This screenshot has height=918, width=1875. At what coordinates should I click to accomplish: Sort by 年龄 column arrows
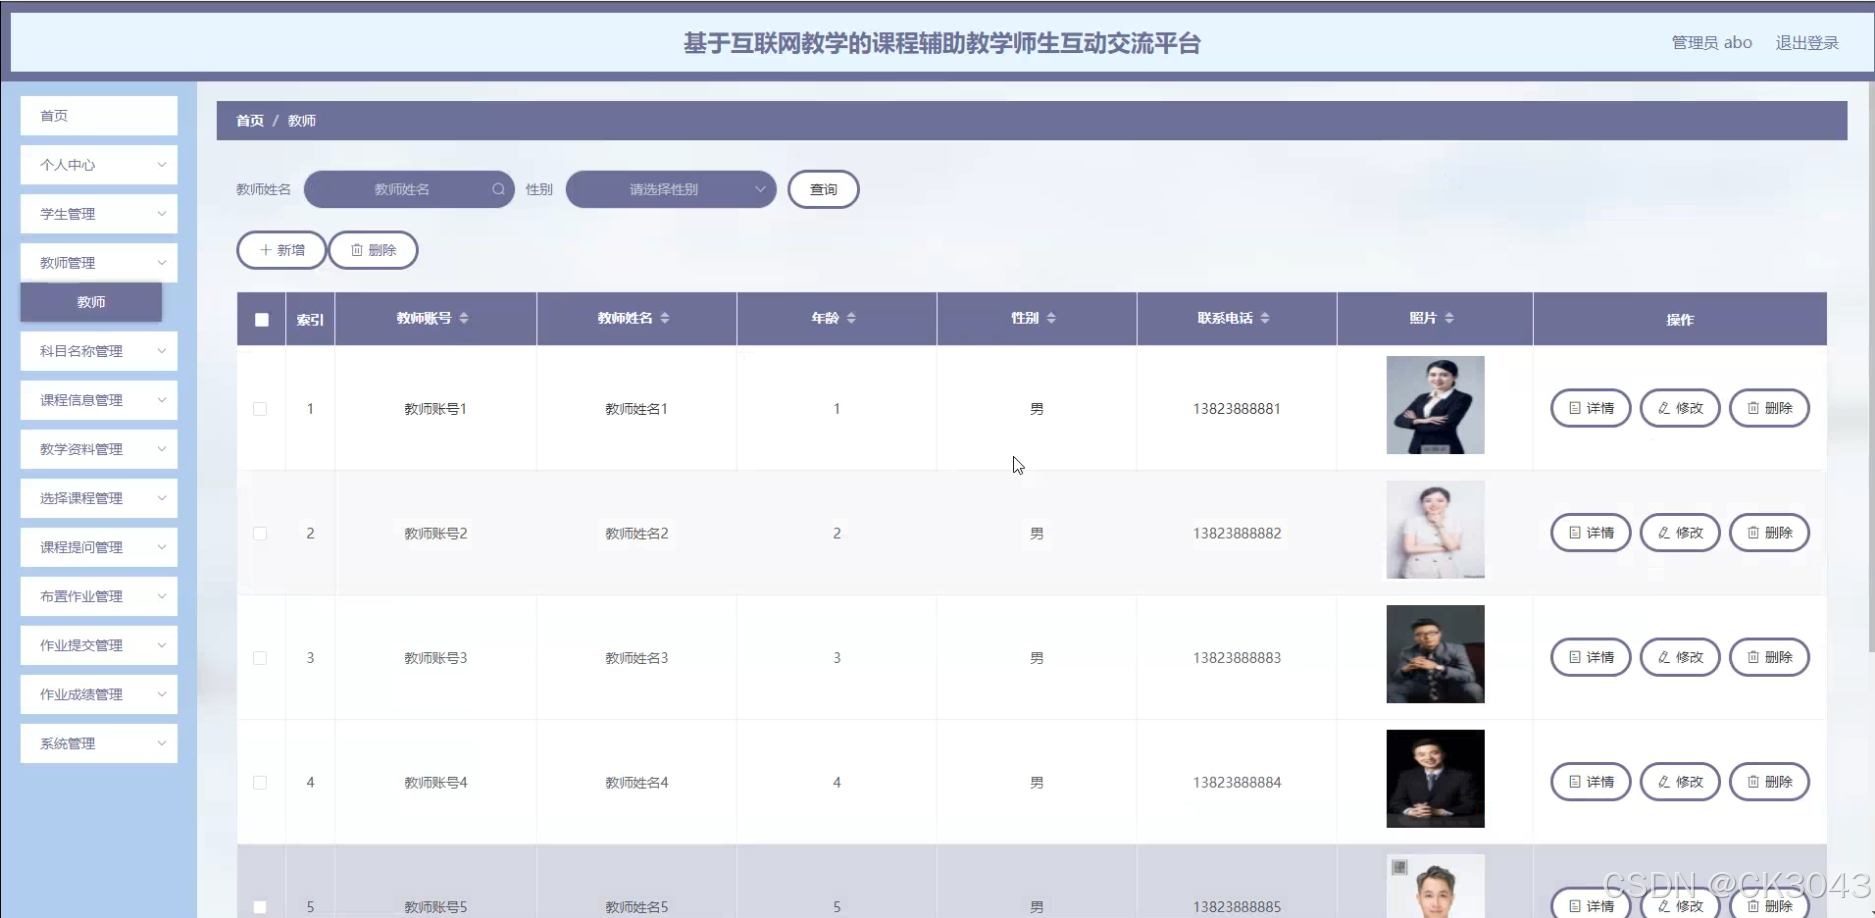(851, 318)
